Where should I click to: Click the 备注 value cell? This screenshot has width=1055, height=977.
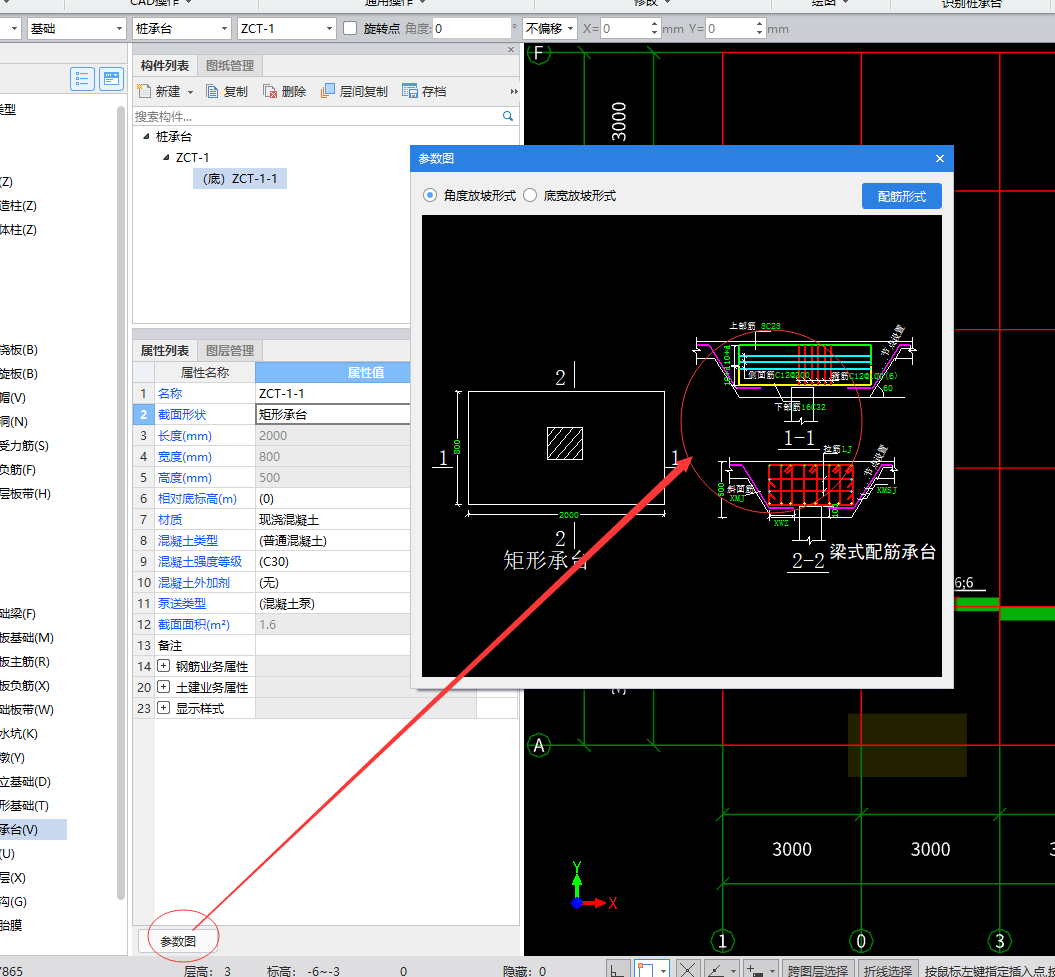tap(333, 645)
